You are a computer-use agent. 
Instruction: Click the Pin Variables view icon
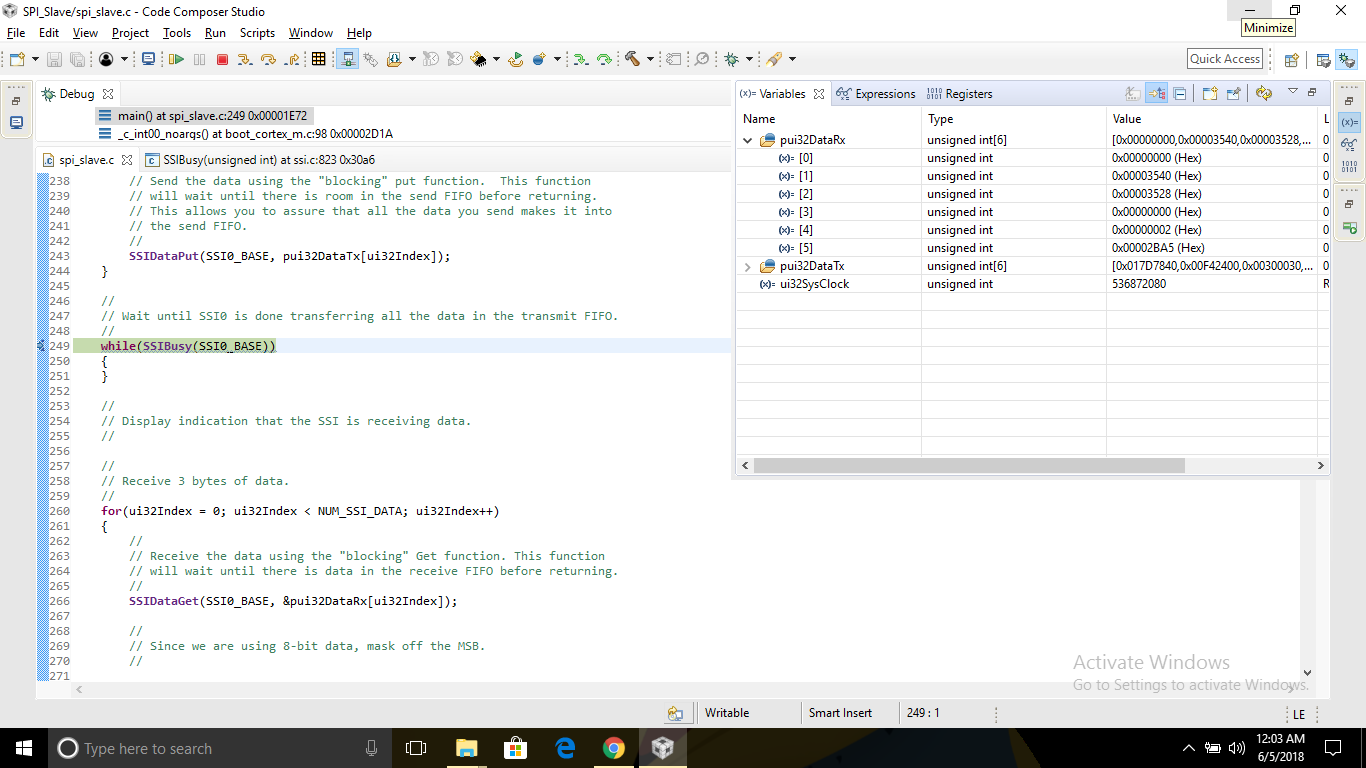coord(1234,93)
